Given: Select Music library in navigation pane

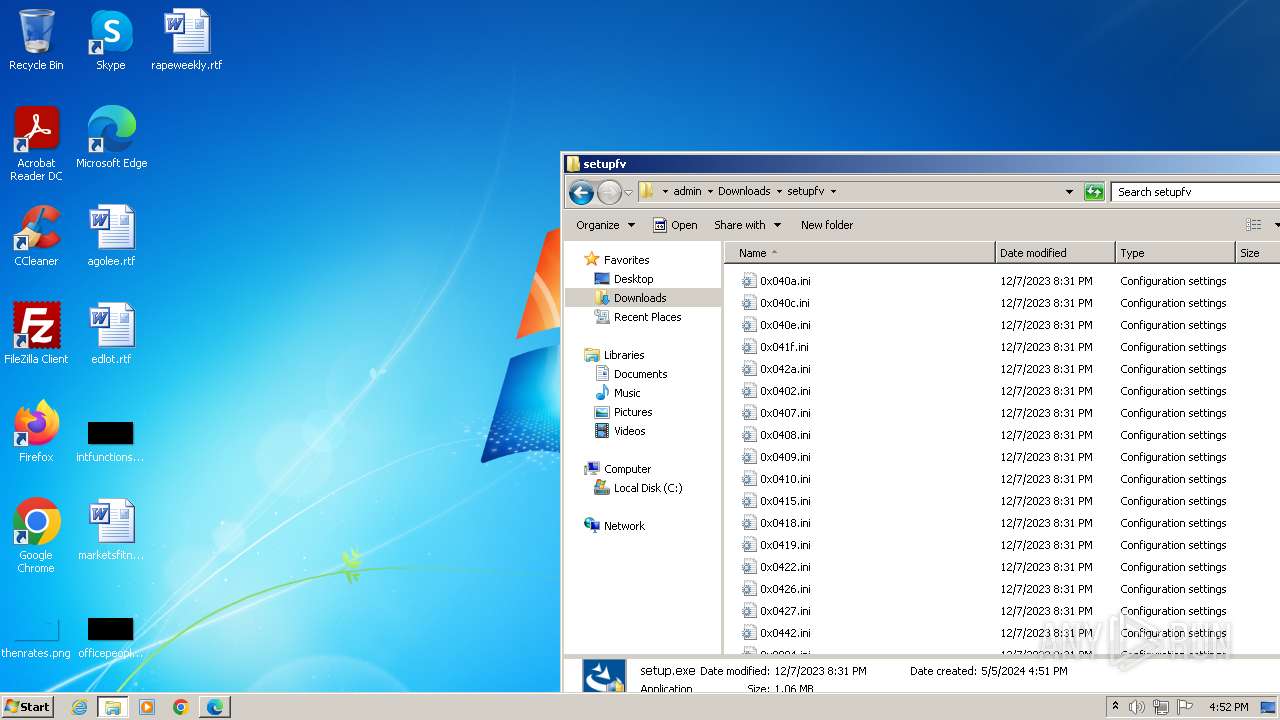Looking at the screenshot, I should point(618,393).
